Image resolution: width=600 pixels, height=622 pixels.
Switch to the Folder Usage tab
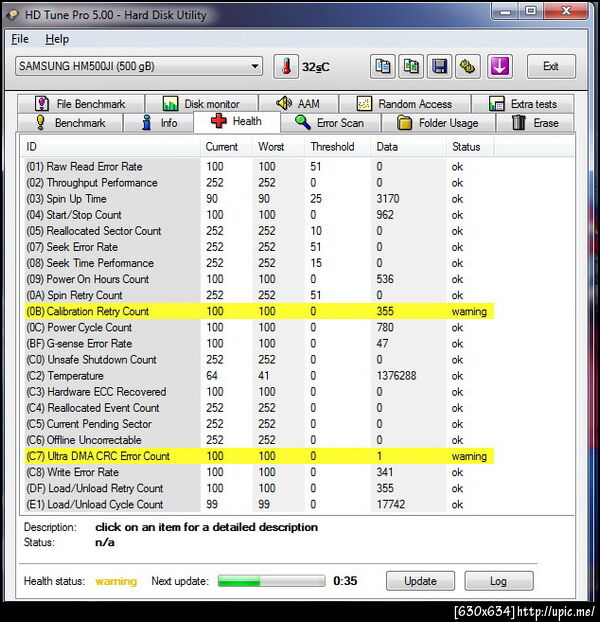coord(438,123)
